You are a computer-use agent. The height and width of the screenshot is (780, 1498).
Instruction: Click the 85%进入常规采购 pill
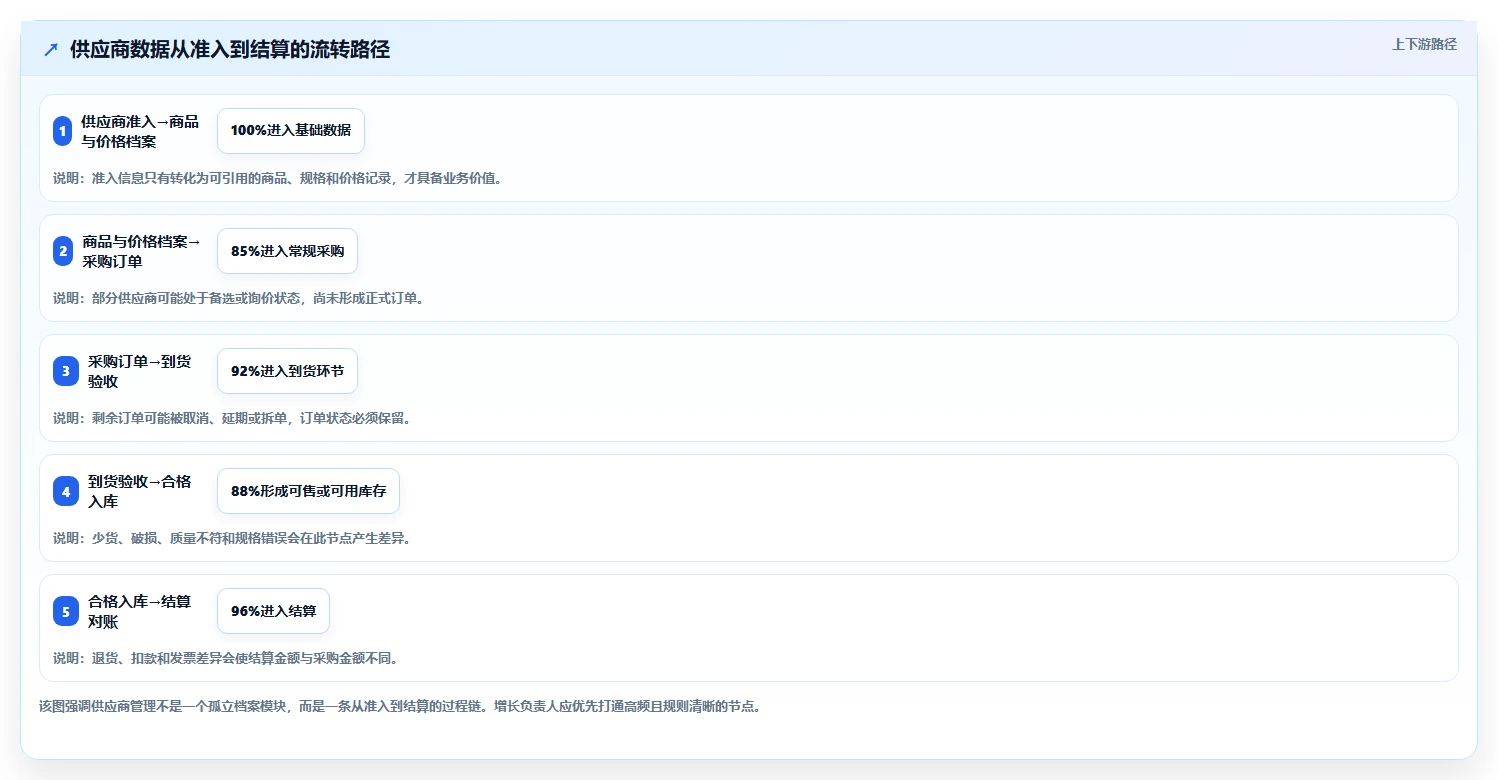pos(287,251)
